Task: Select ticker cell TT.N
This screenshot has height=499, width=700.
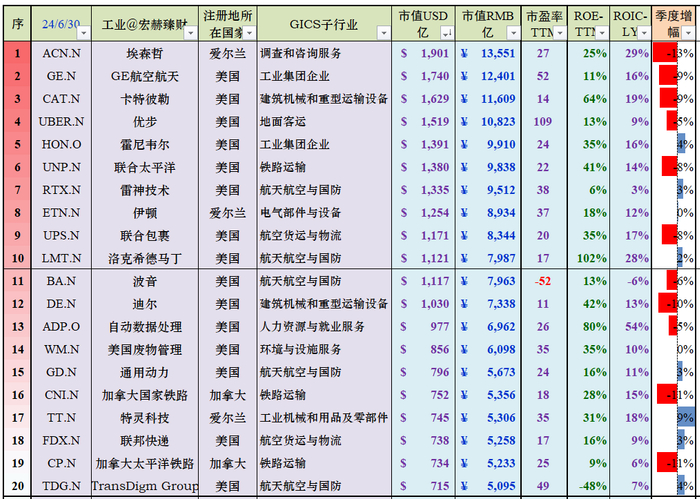Action: 62,418
